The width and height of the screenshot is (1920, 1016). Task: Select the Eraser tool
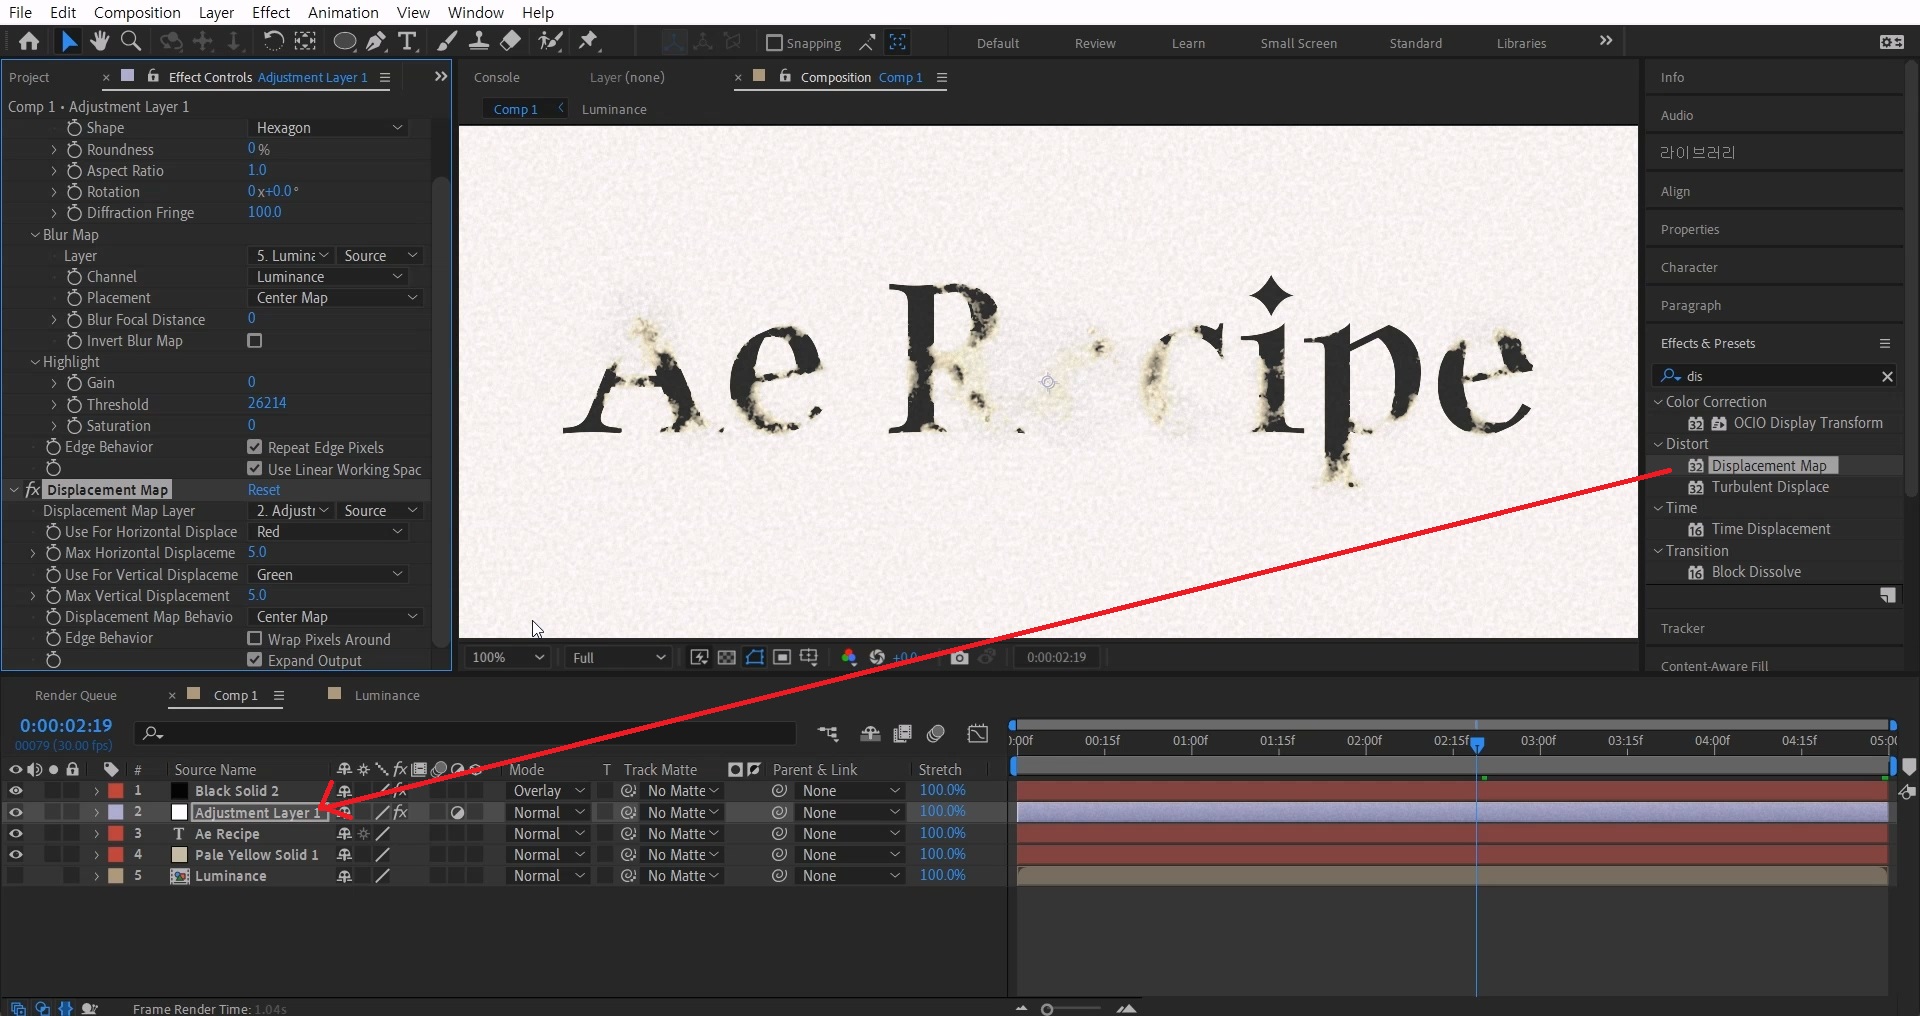coord(510,42)
